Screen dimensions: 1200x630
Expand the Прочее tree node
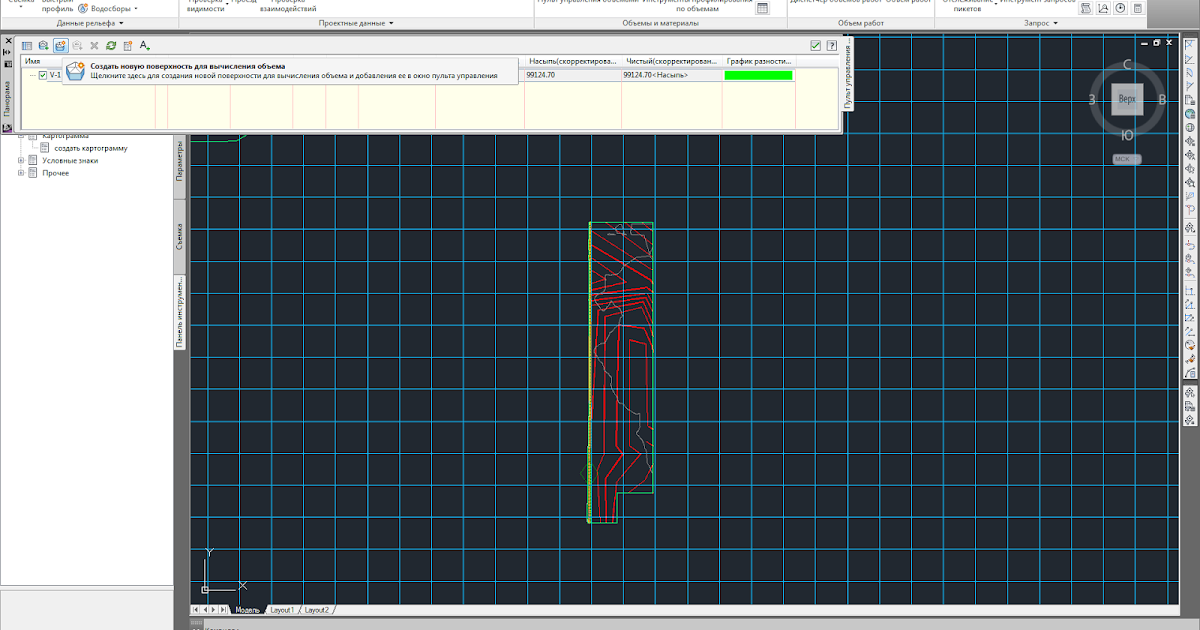(21, 173)
